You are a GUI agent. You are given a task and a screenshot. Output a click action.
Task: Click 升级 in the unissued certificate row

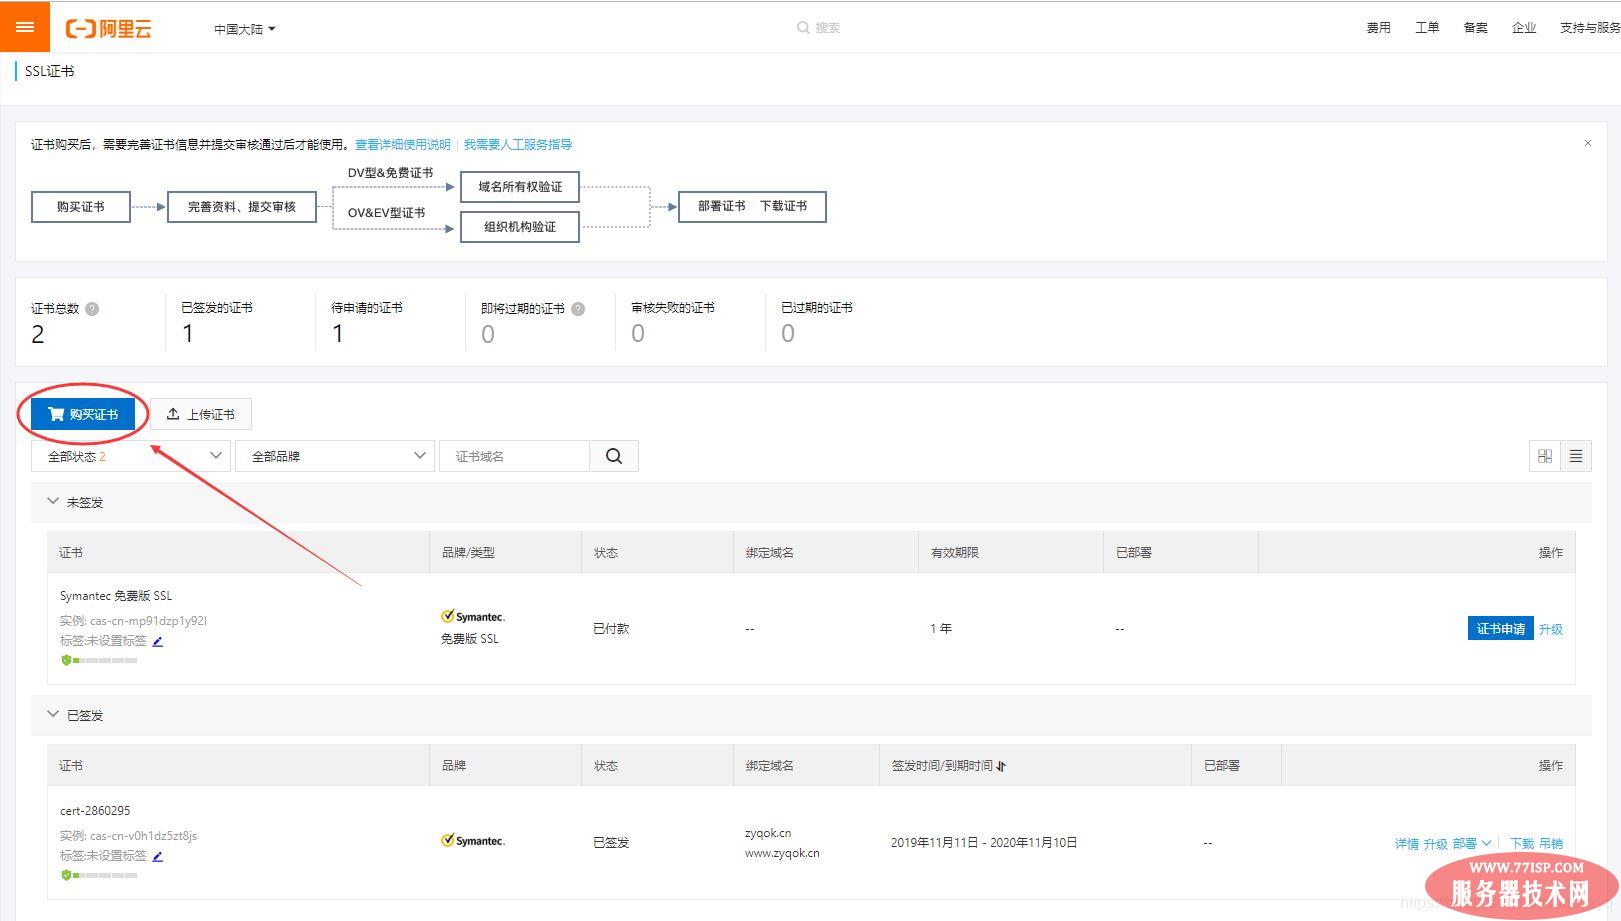1551,629
